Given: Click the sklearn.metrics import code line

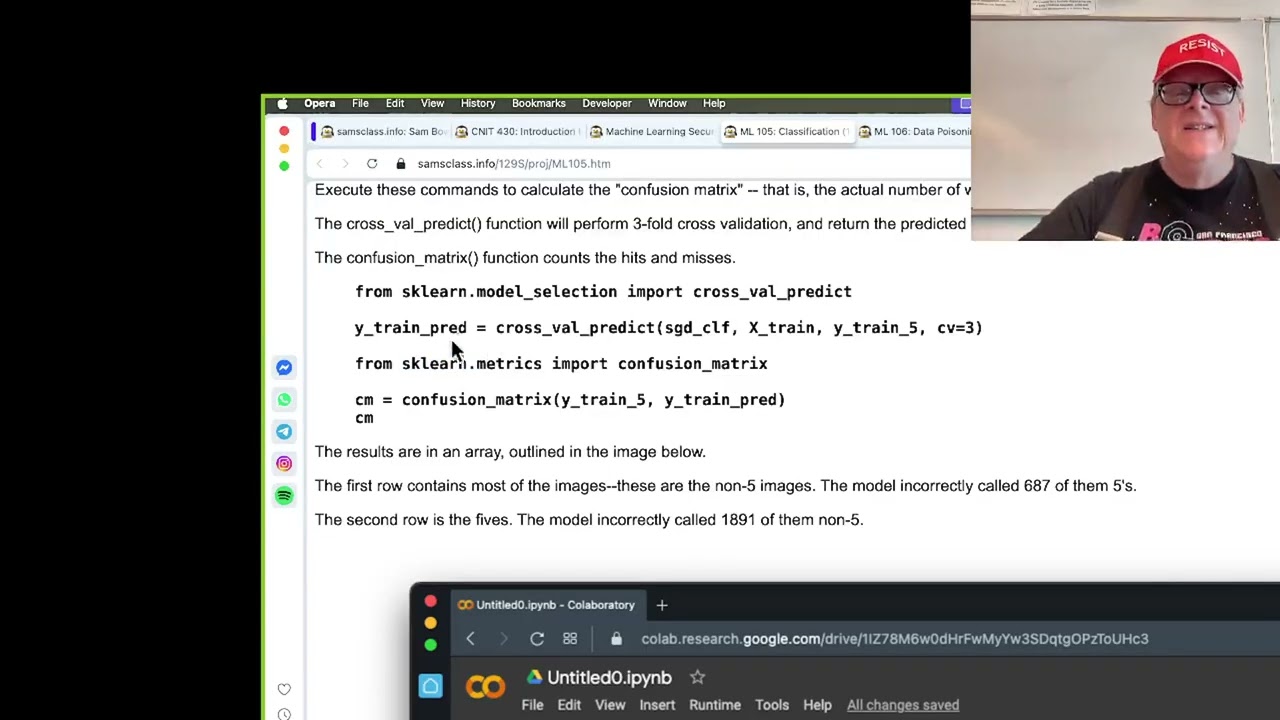Looking at the screenshot, I should 561,364.
